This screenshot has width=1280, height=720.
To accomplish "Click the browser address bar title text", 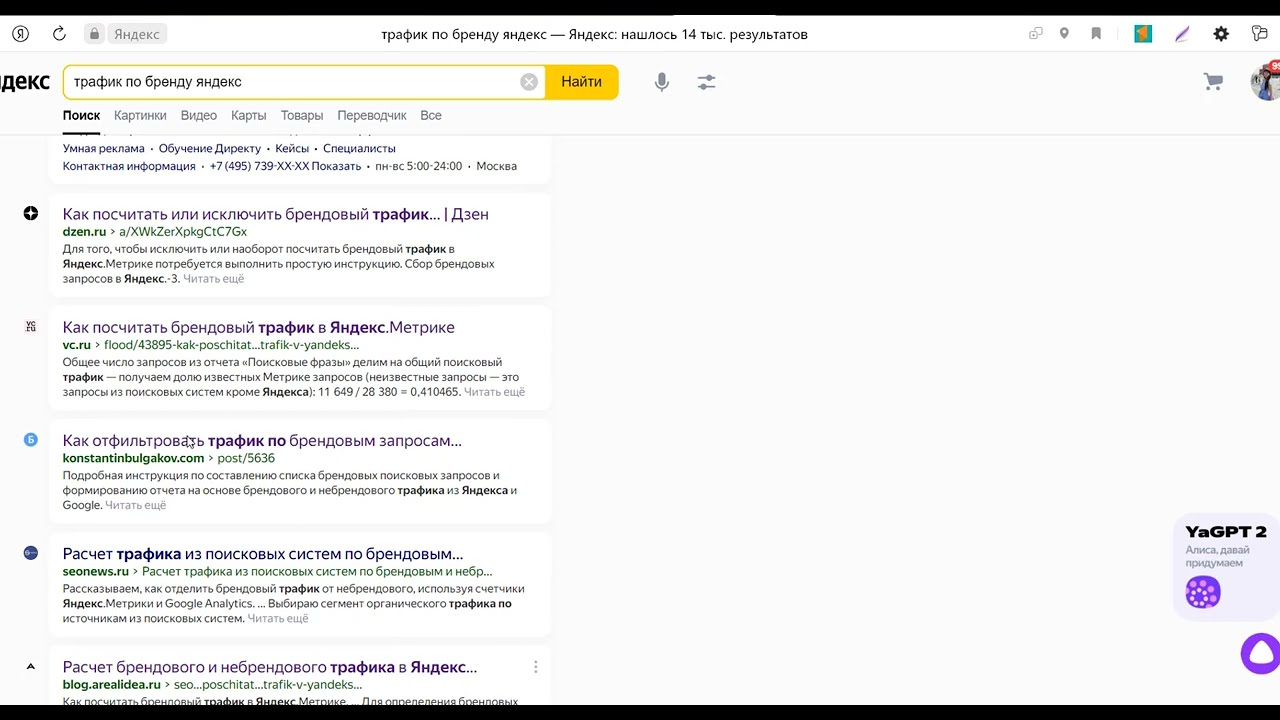I will (594, 34).
